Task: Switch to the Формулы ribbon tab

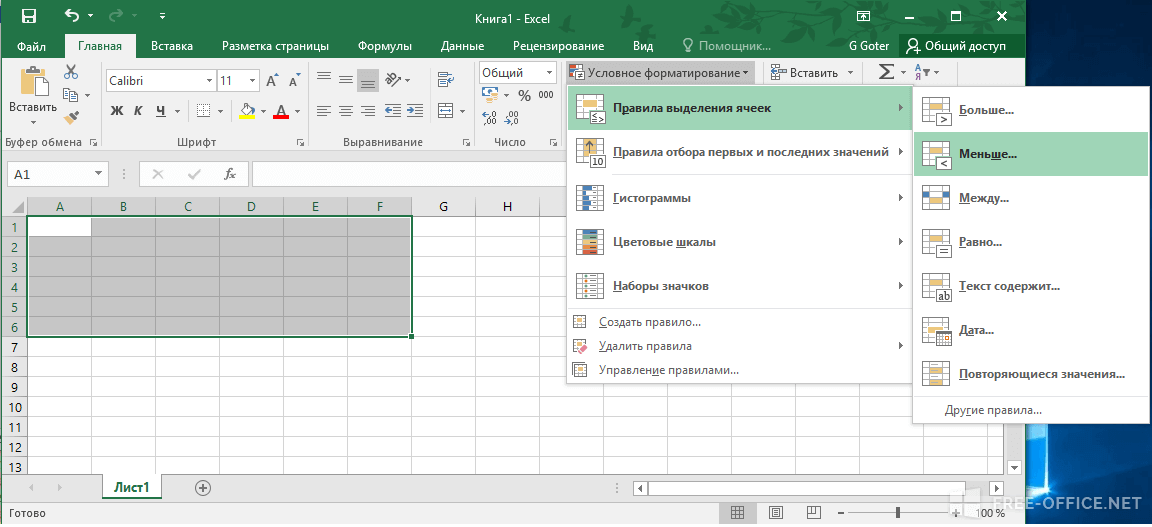Action: pyautogui.click(x=385, y=46)
